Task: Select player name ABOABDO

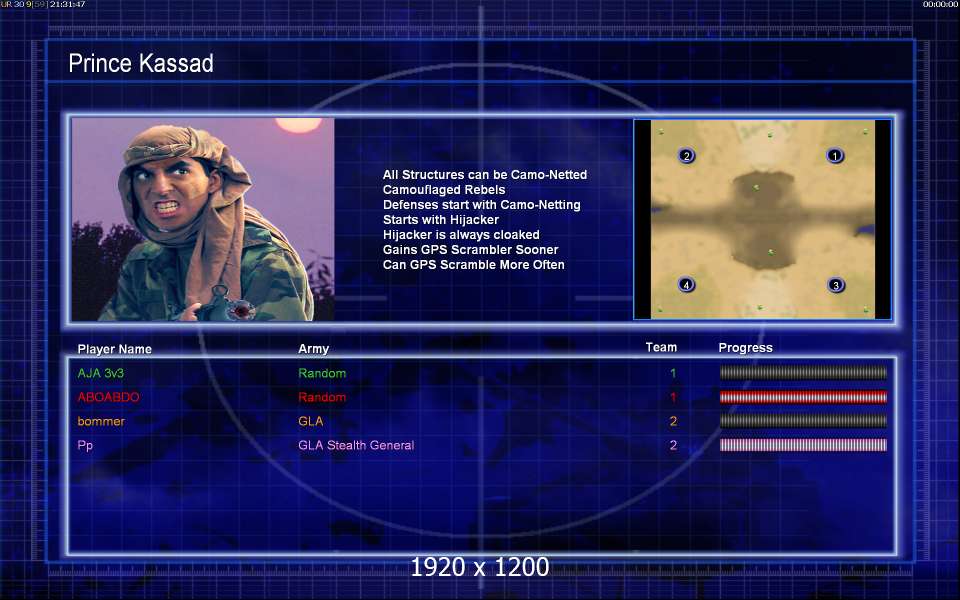Action: [108, 397]
